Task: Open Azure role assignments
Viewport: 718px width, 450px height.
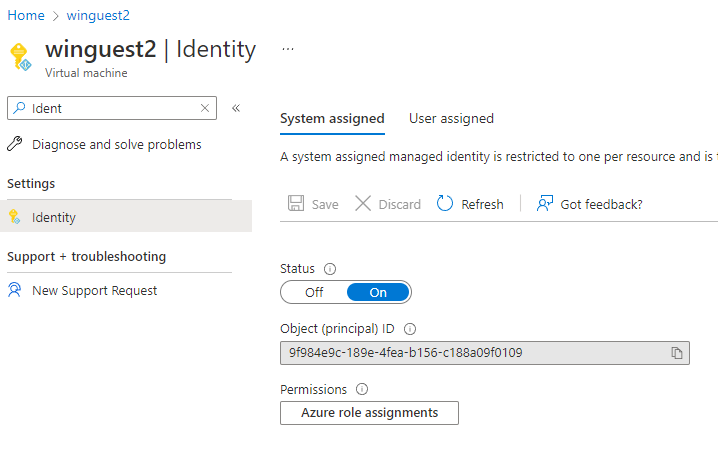Action: point(369,413)
